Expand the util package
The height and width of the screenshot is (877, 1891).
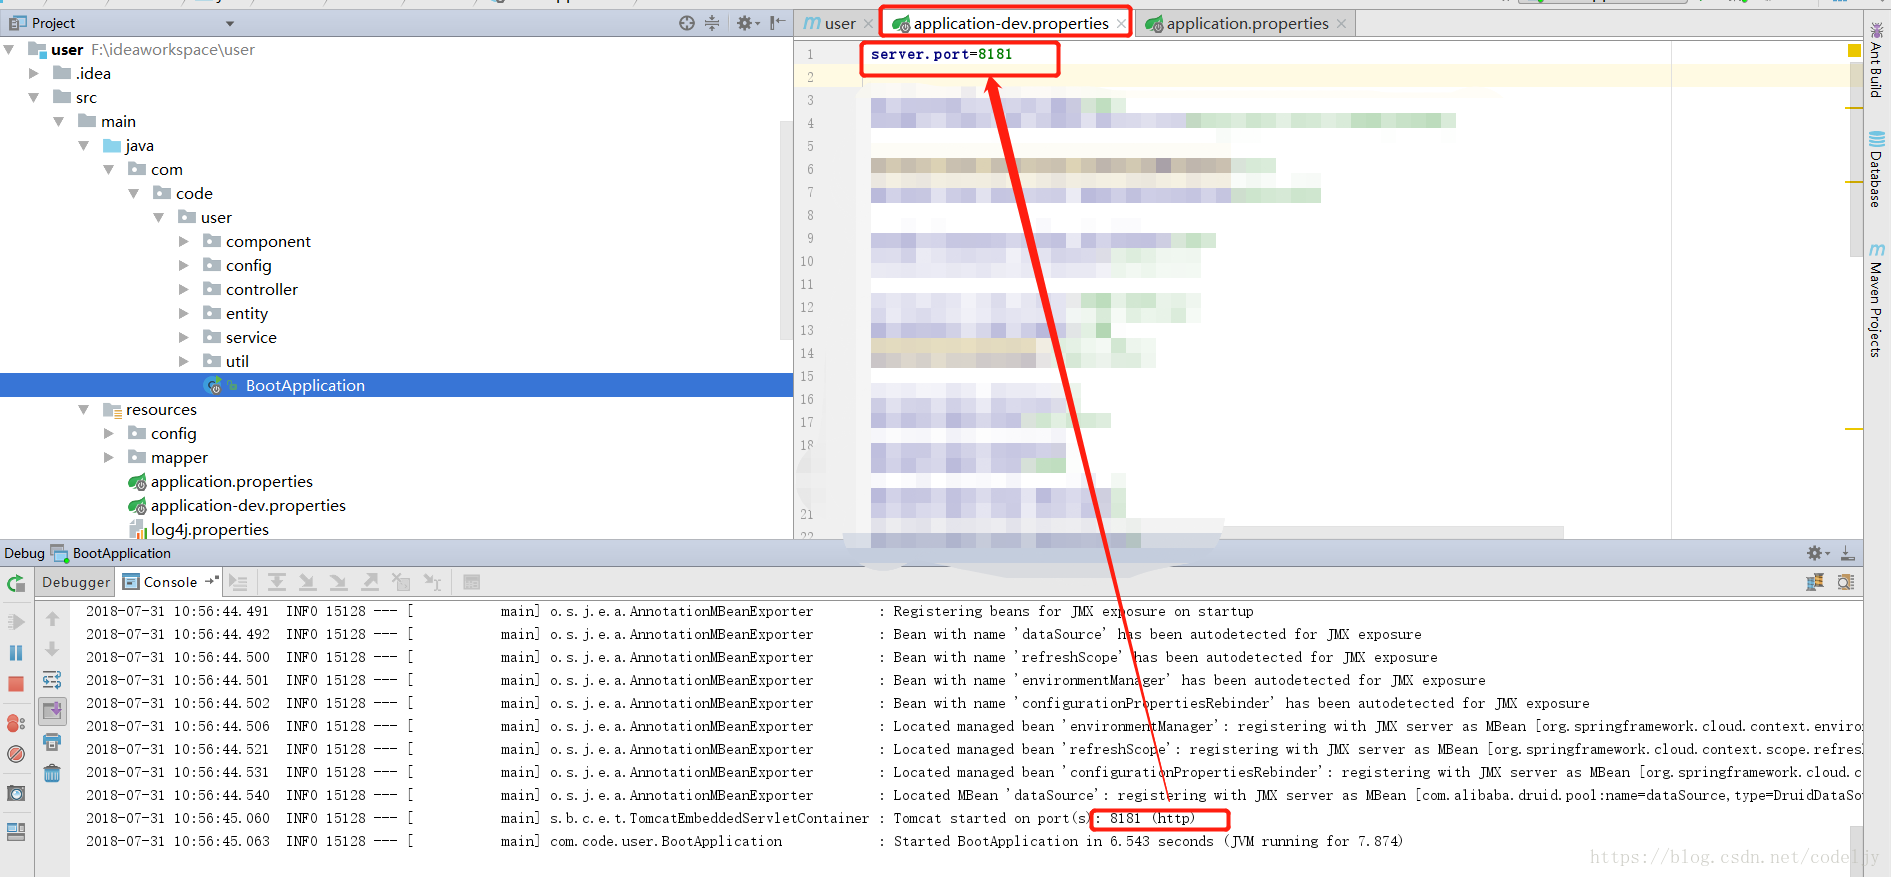[184, 361]
